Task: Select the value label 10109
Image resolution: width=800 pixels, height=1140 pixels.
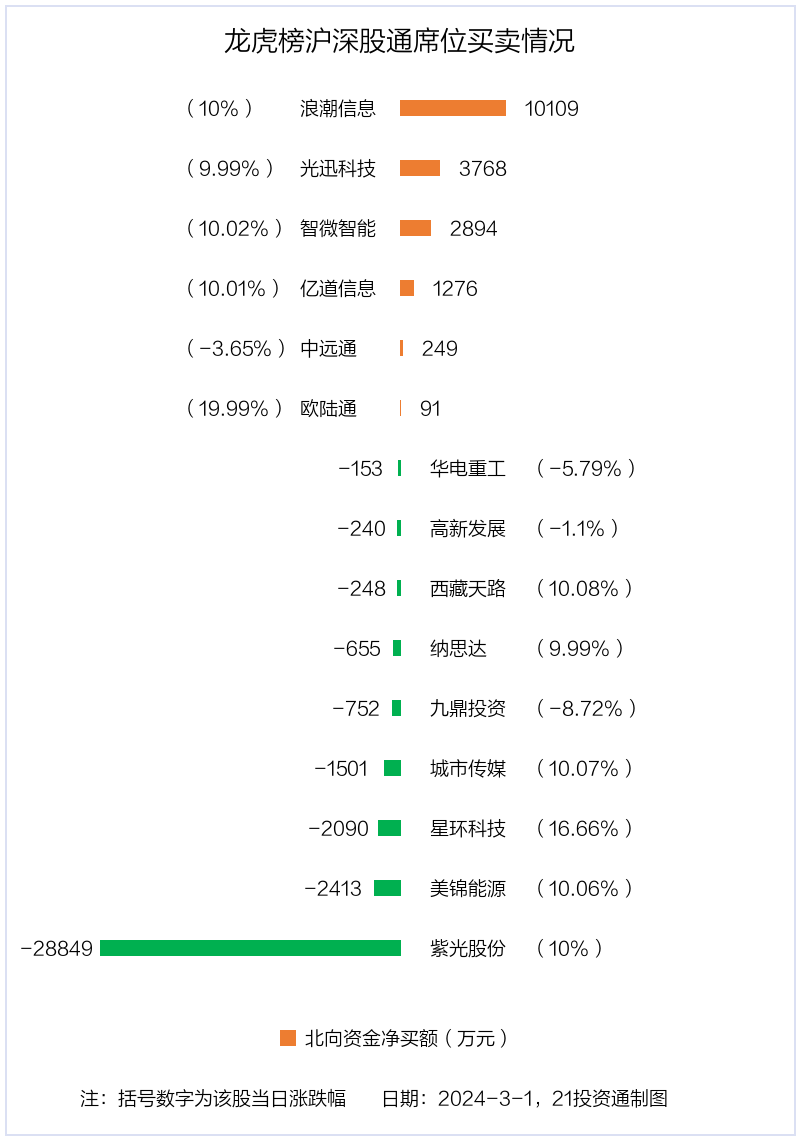Action: (x=551, y=109)
